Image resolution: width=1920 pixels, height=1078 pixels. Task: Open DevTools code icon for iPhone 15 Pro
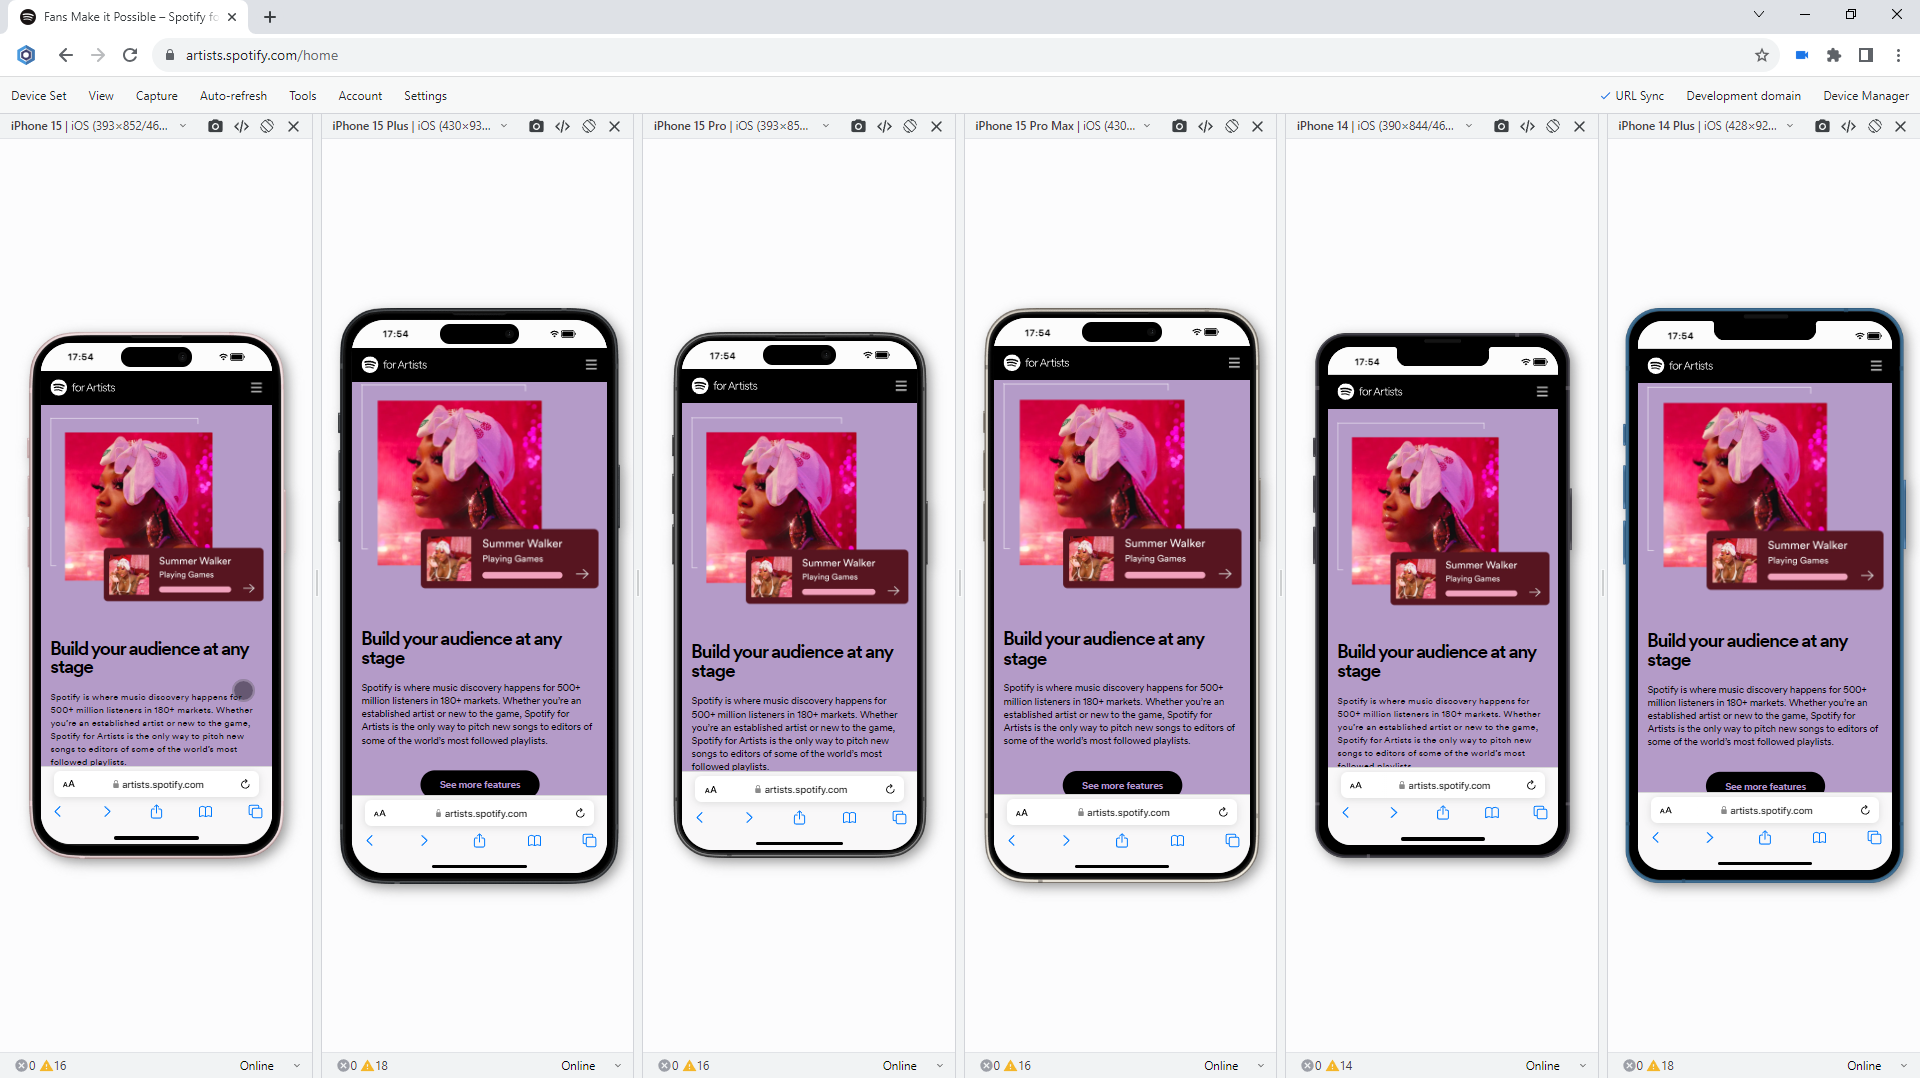884,126
